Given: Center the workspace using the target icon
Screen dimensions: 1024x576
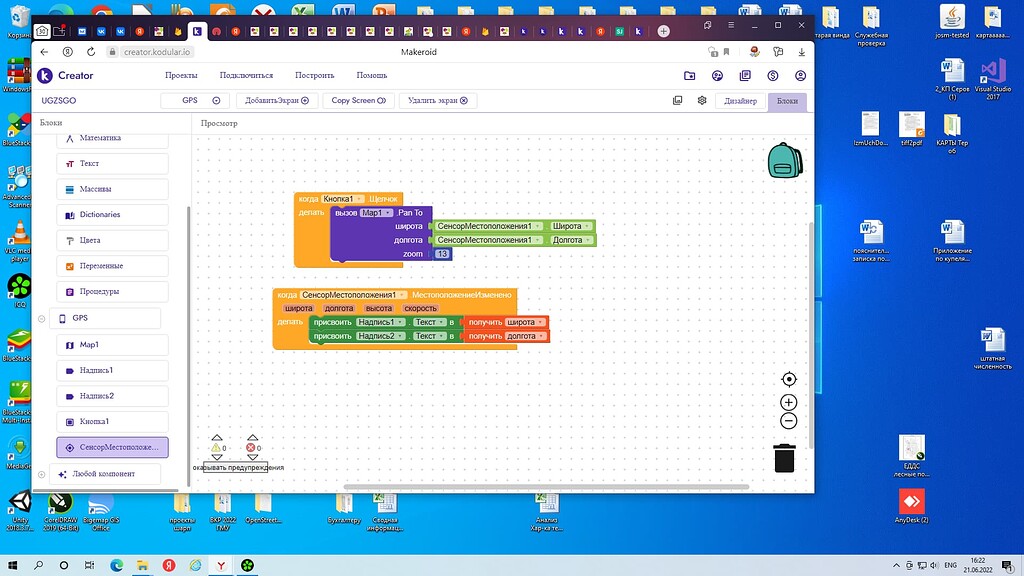Looking at the screenshot, I should click(789, 379).
